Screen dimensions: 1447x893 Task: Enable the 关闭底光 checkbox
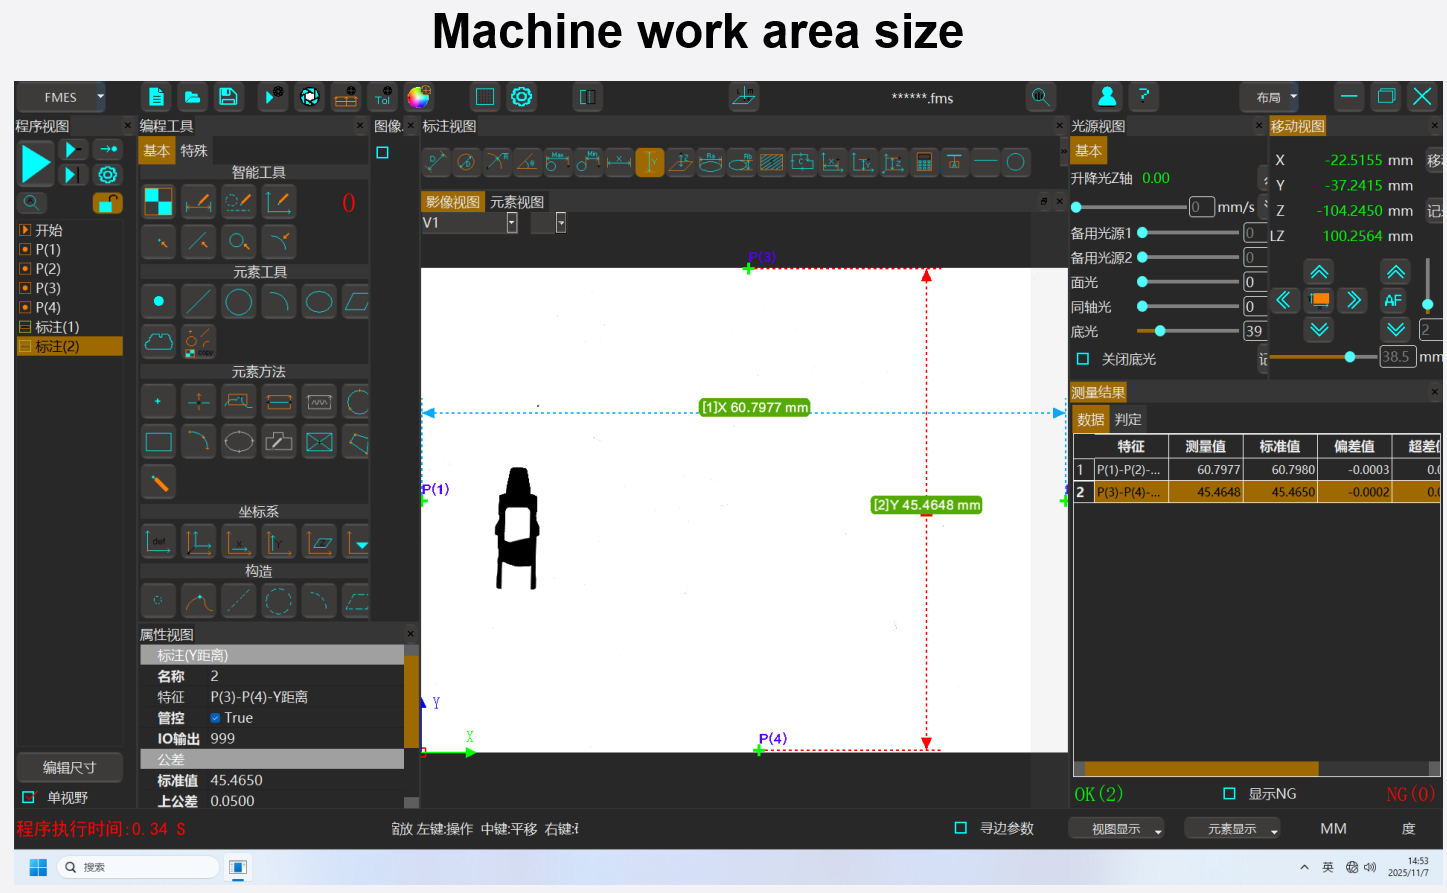coord(1082,359)
